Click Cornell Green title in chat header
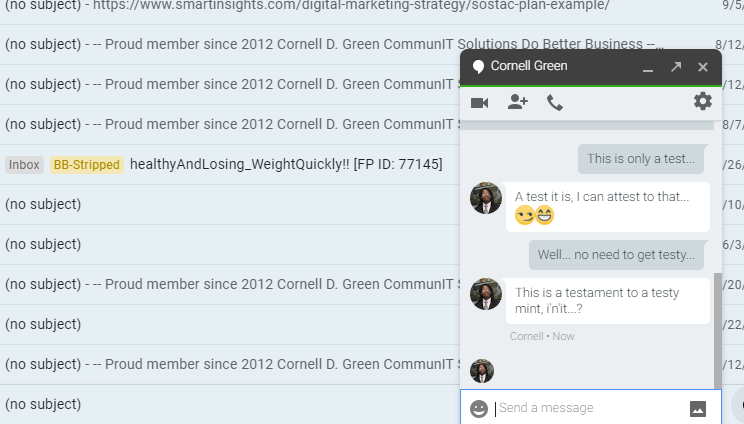 pos(529,66)
